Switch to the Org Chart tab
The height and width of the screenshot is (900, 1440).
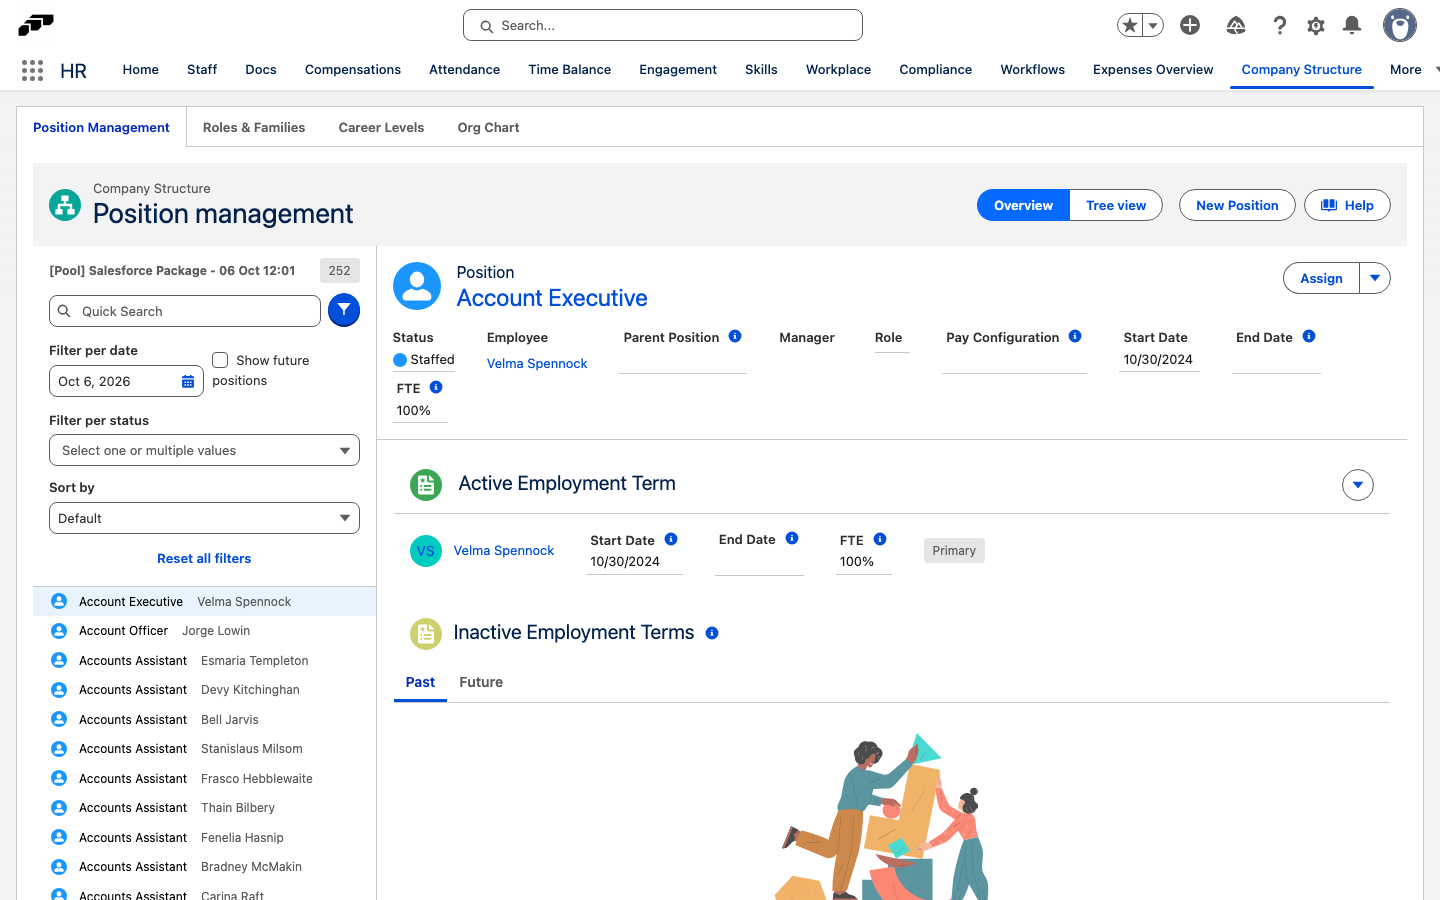(x=488, y=127)
